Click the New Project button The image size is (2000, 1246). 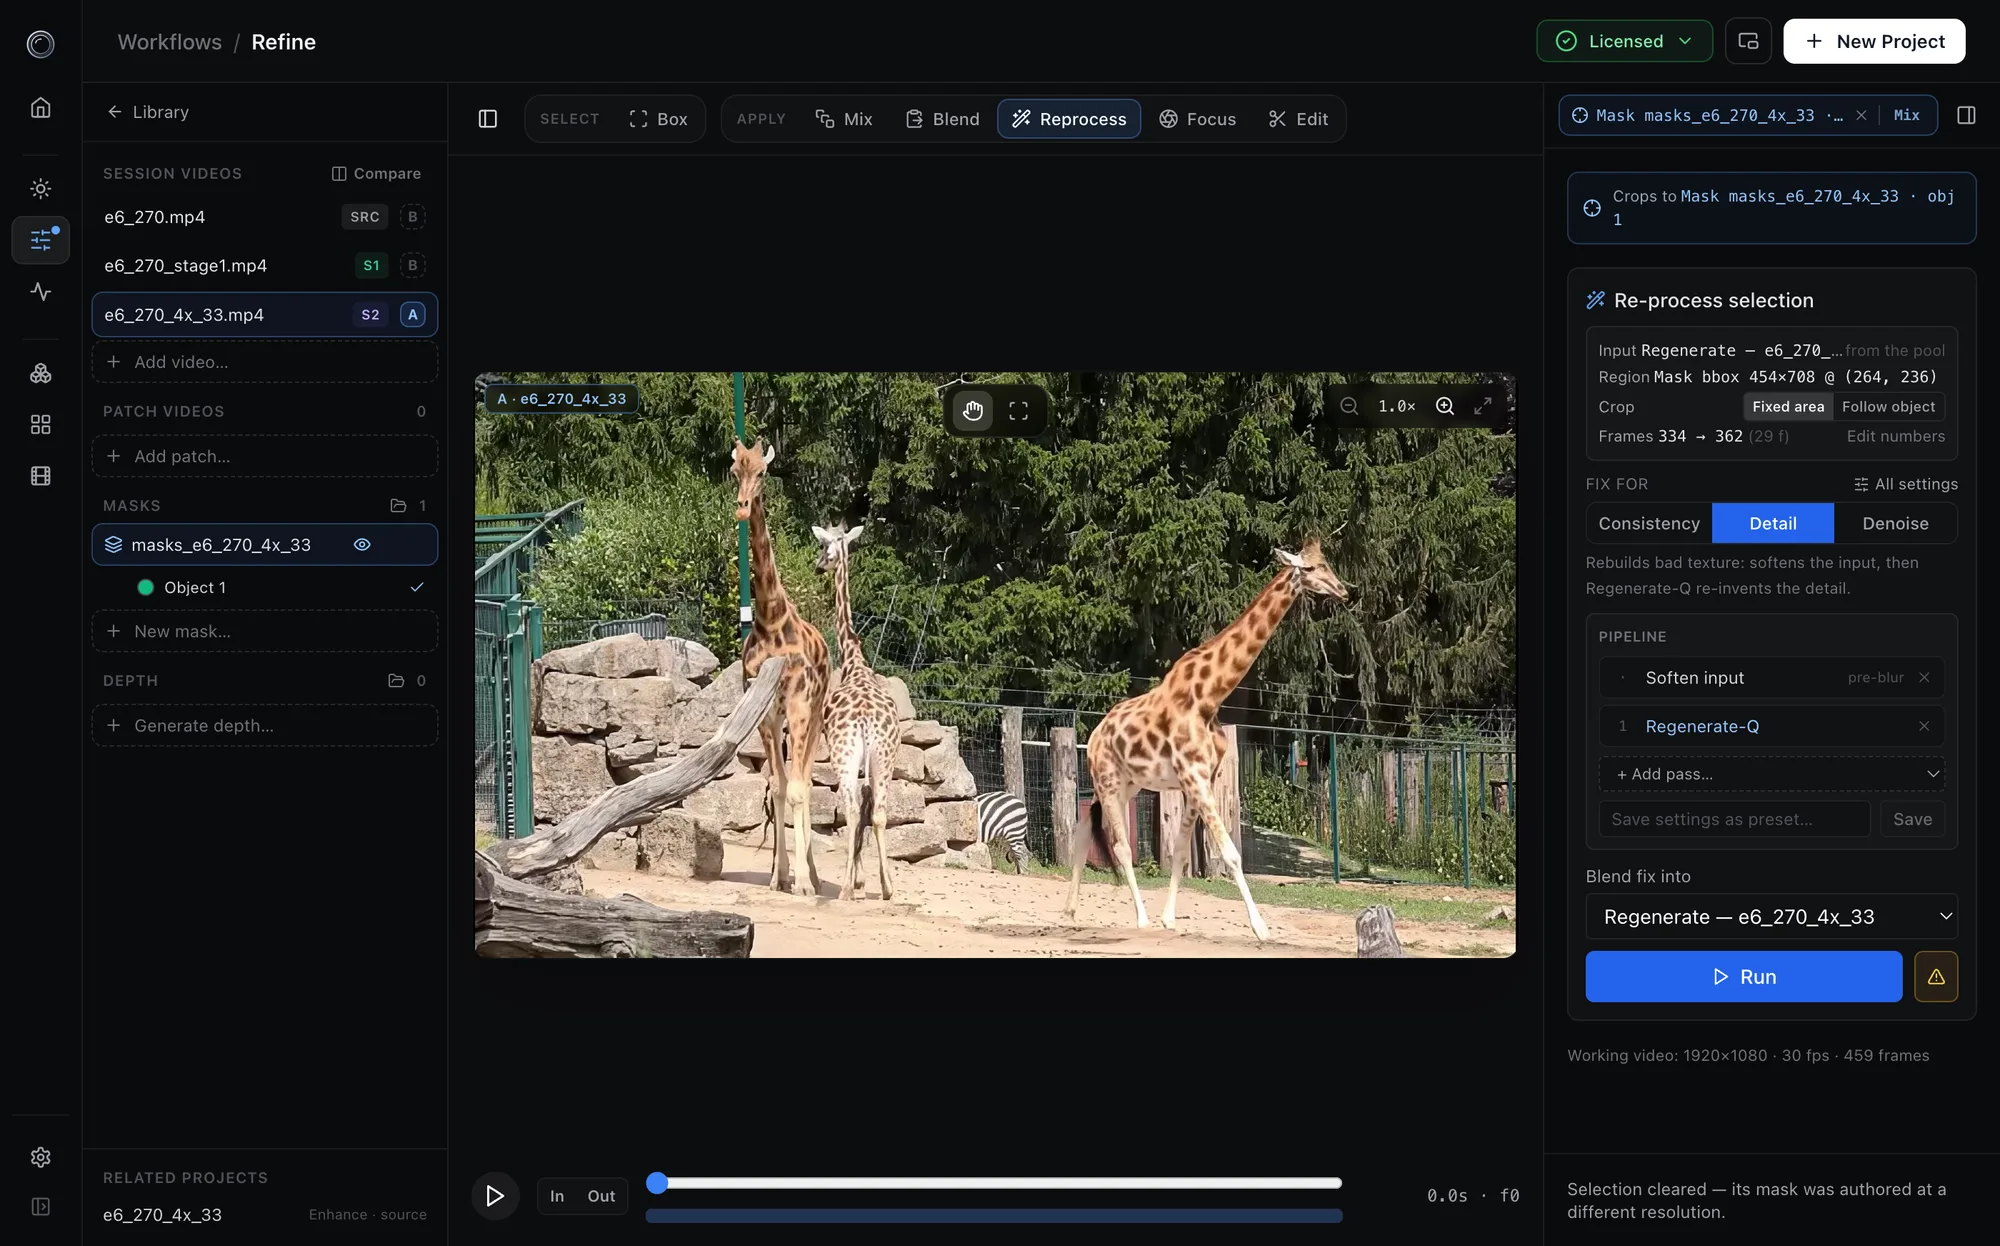click(1874, 41)
